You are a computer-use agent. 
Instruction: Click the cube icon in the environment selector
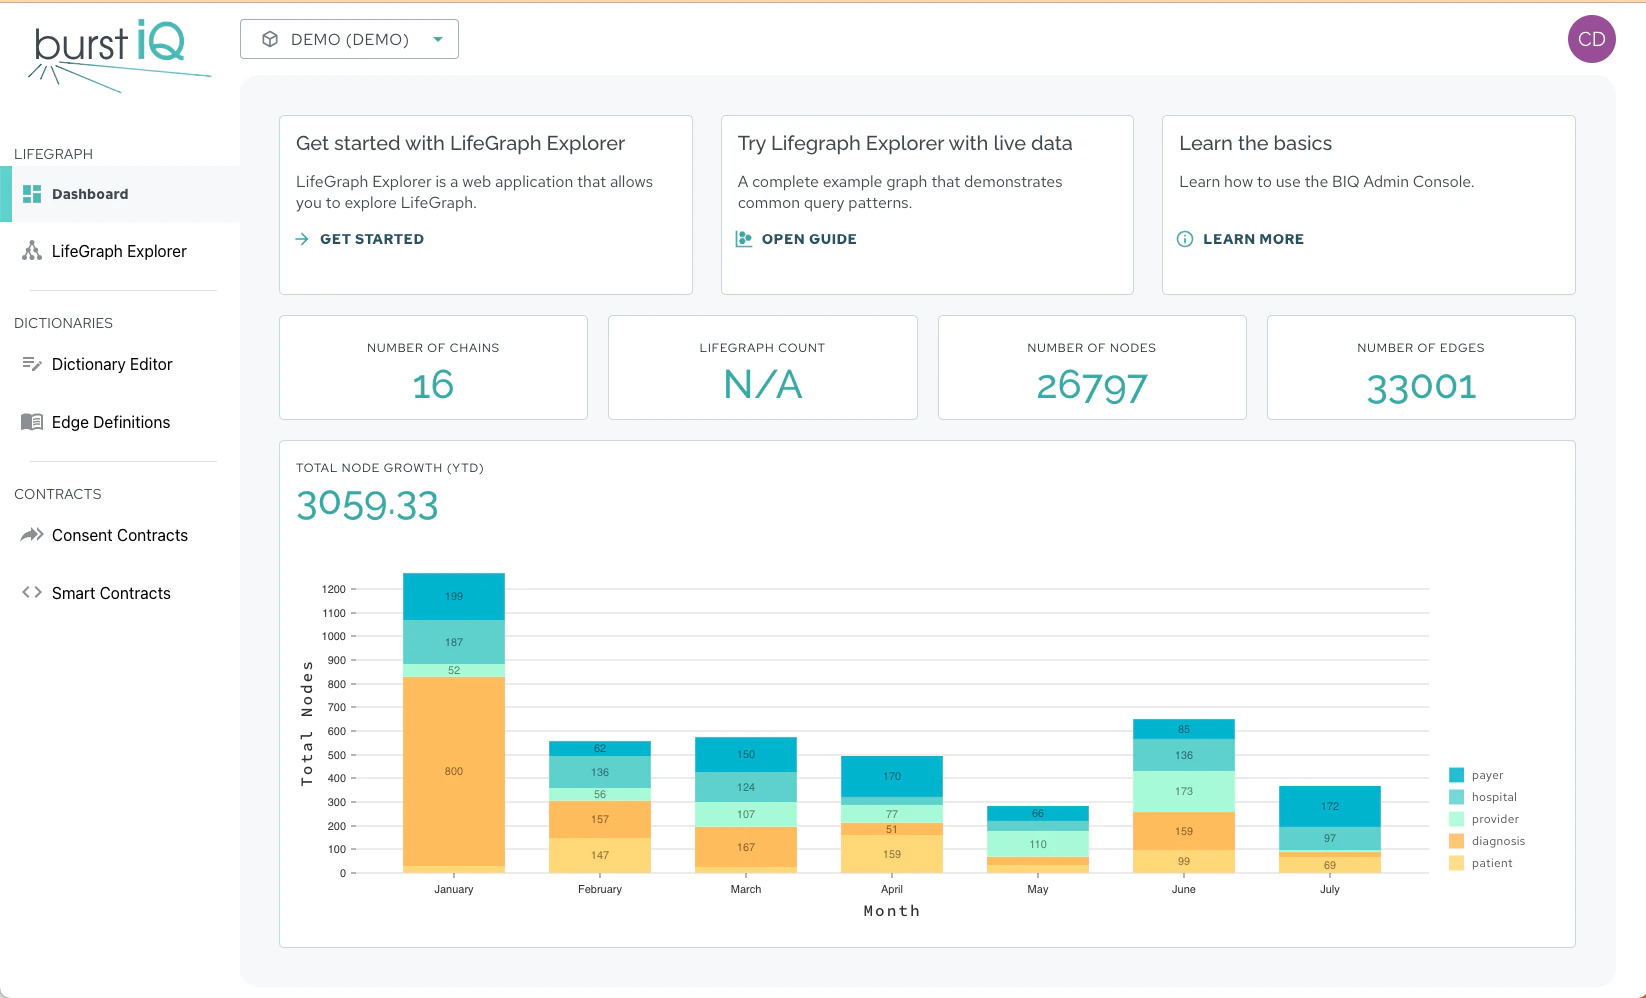click(x=269, y=39)
